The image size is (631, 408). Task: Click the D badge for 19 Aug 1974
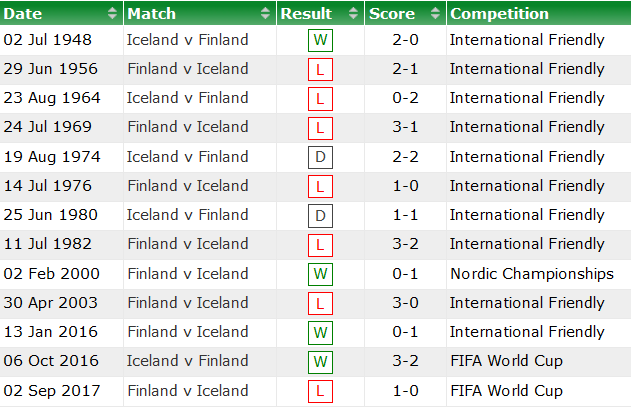click(319, 157)
